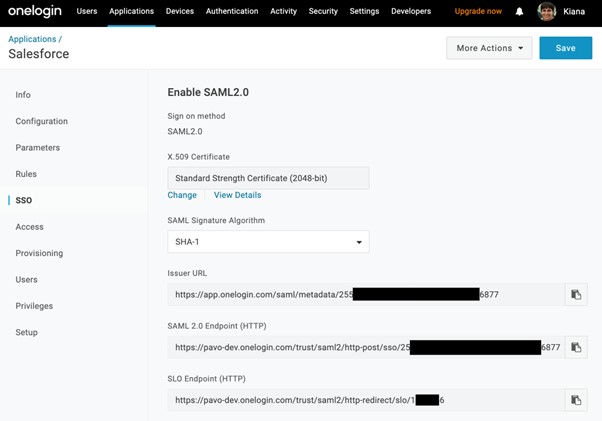Open the Parameters sidebar tab
Viewport: 602px width, 421px height.
tap(38, 147)
